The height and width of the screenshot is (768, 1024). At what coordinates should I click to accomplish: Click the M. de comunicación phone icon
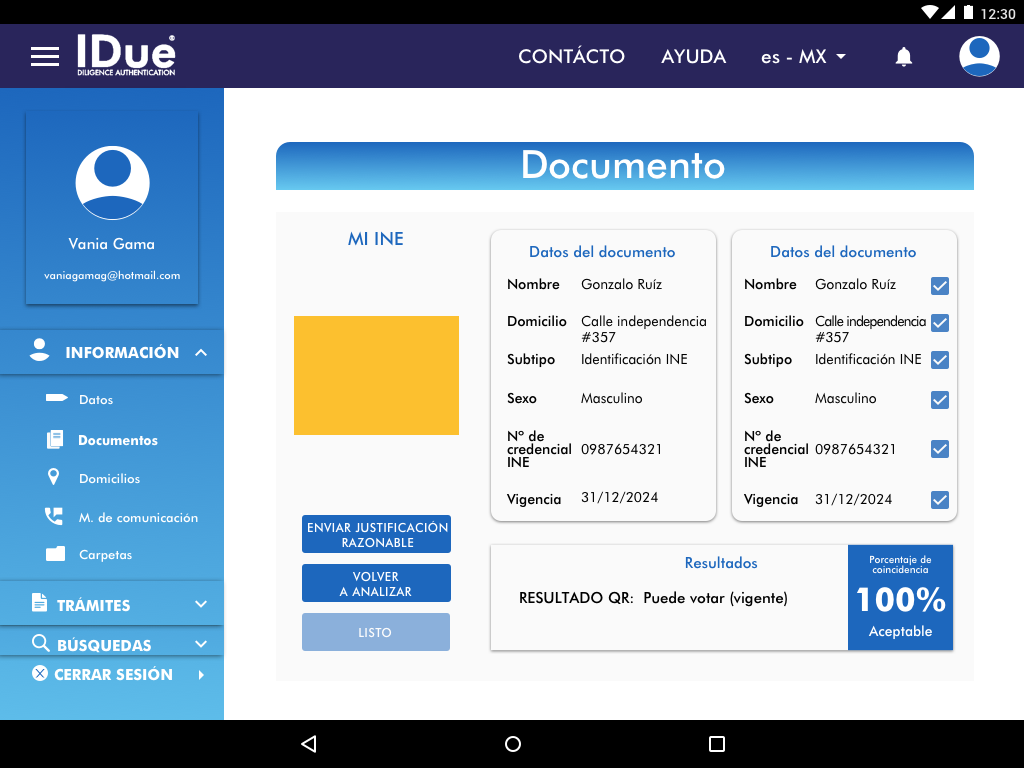pyautogui.click(x=54, y=517)
